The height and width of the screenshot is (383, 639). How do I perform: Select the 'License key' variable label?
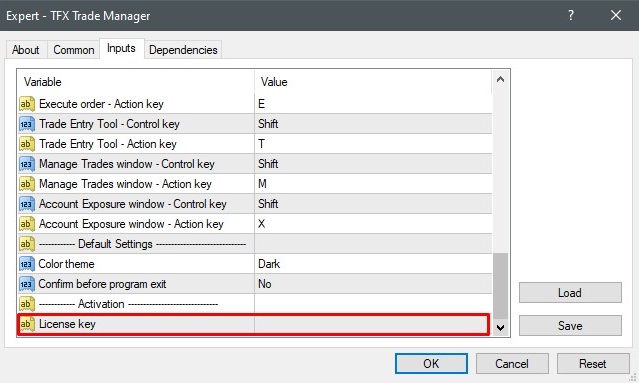(67, 324)
